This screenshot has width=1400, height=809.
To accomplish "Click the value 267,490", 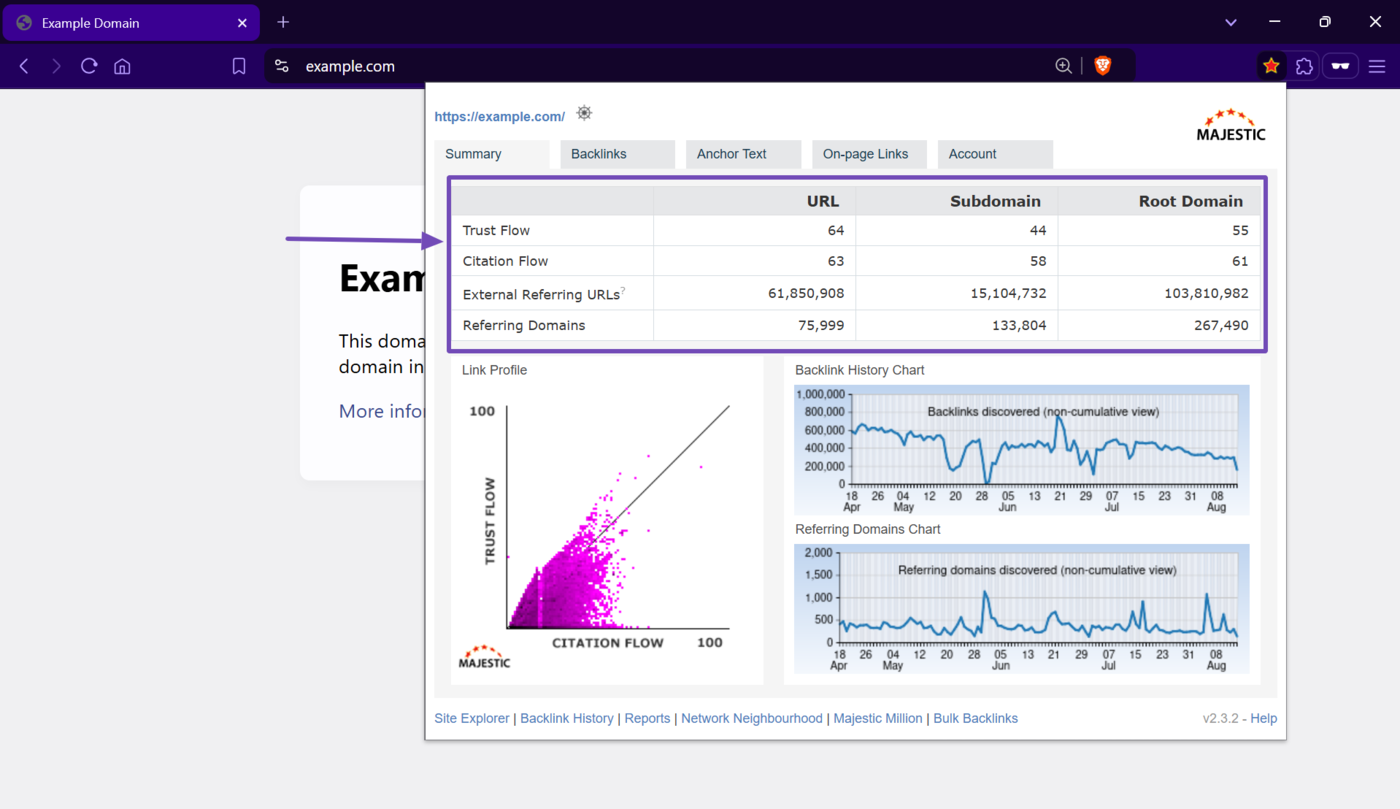I will 1221,325.
